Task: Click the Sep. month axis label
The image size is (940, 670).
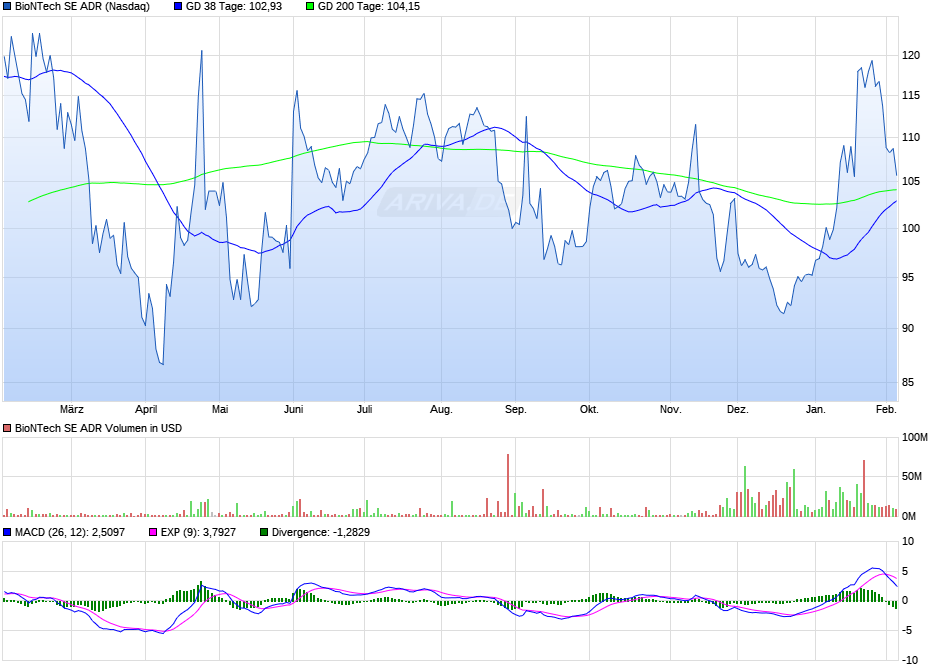Action: coord(516,409)
